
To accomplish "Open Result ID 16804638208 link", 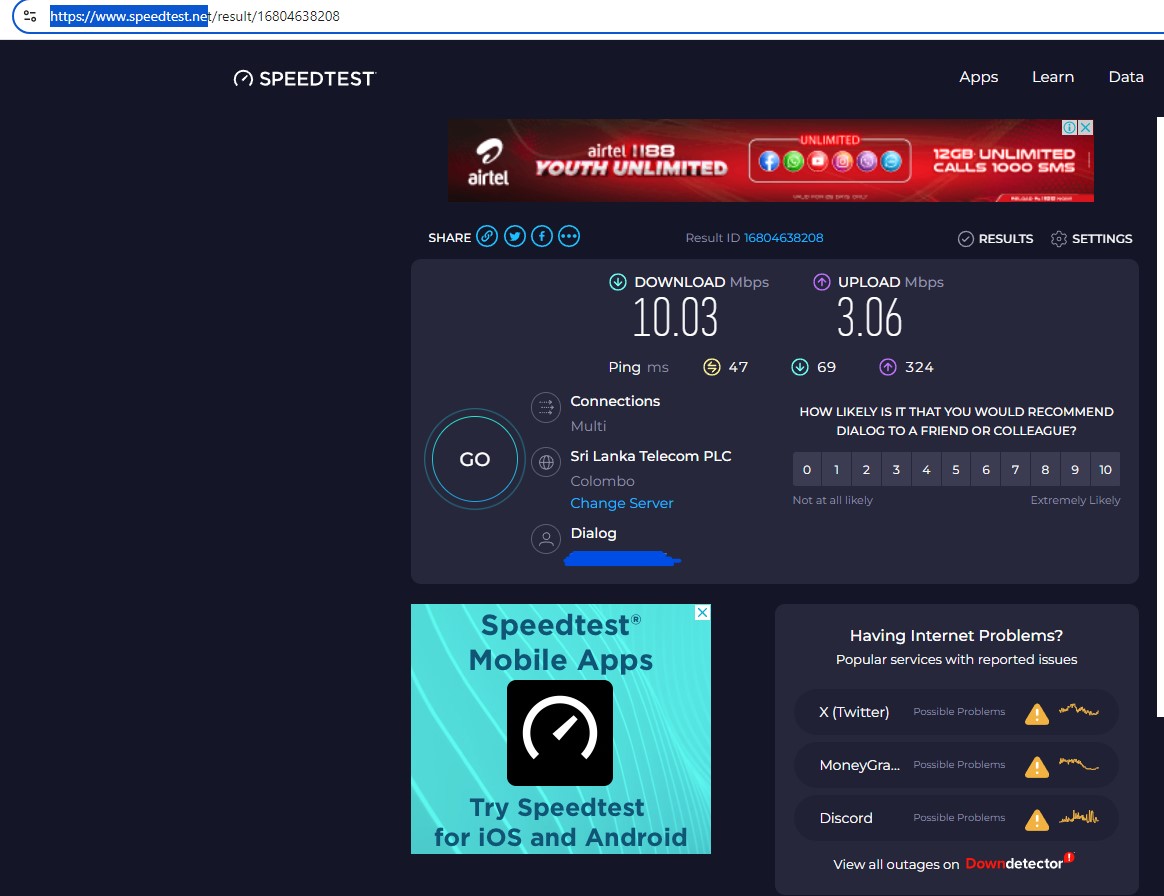I will tap(783, 238).
